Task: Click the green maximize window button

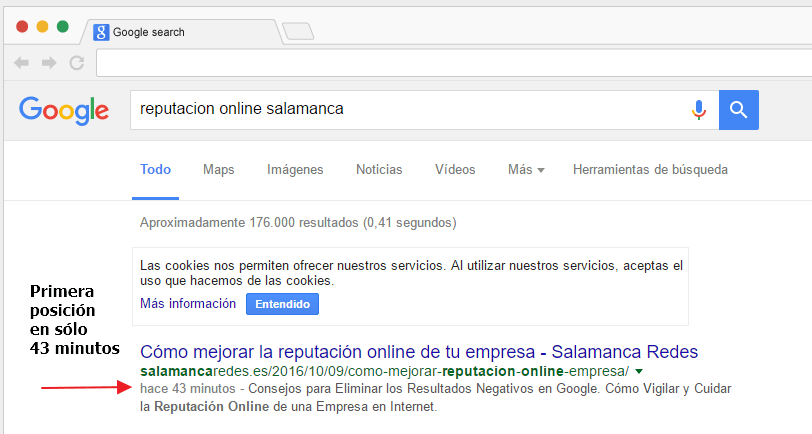Action: (x=63, y=26)
